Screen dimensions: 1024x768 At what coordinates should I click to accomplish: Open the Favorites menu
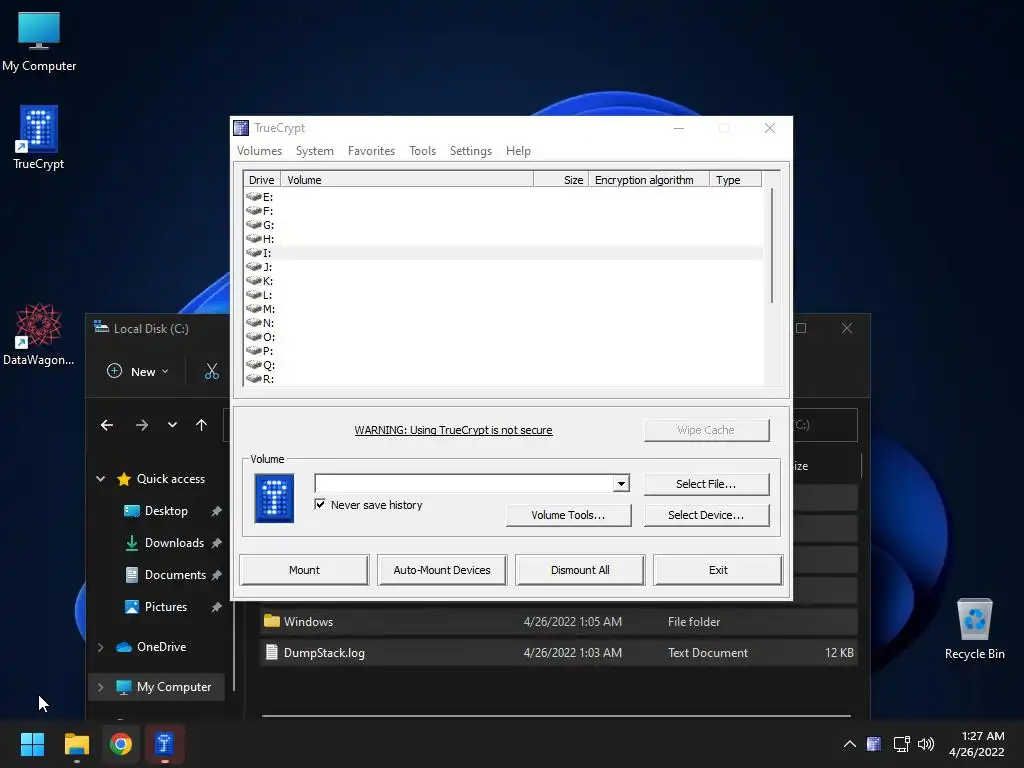point(371,151)
